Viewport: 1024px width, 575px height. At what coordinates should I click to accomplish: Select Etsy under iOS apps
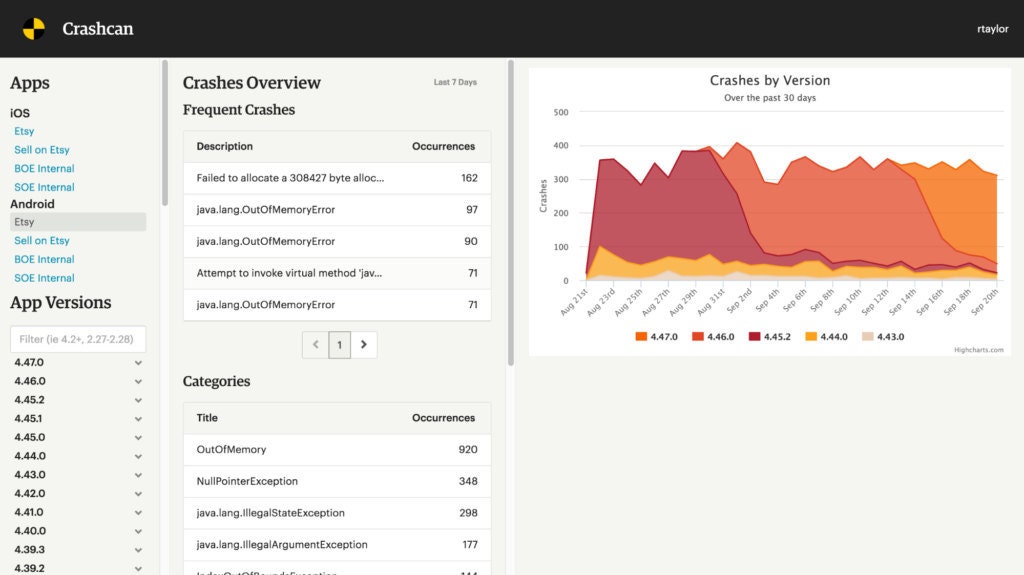tap(24, 131)
